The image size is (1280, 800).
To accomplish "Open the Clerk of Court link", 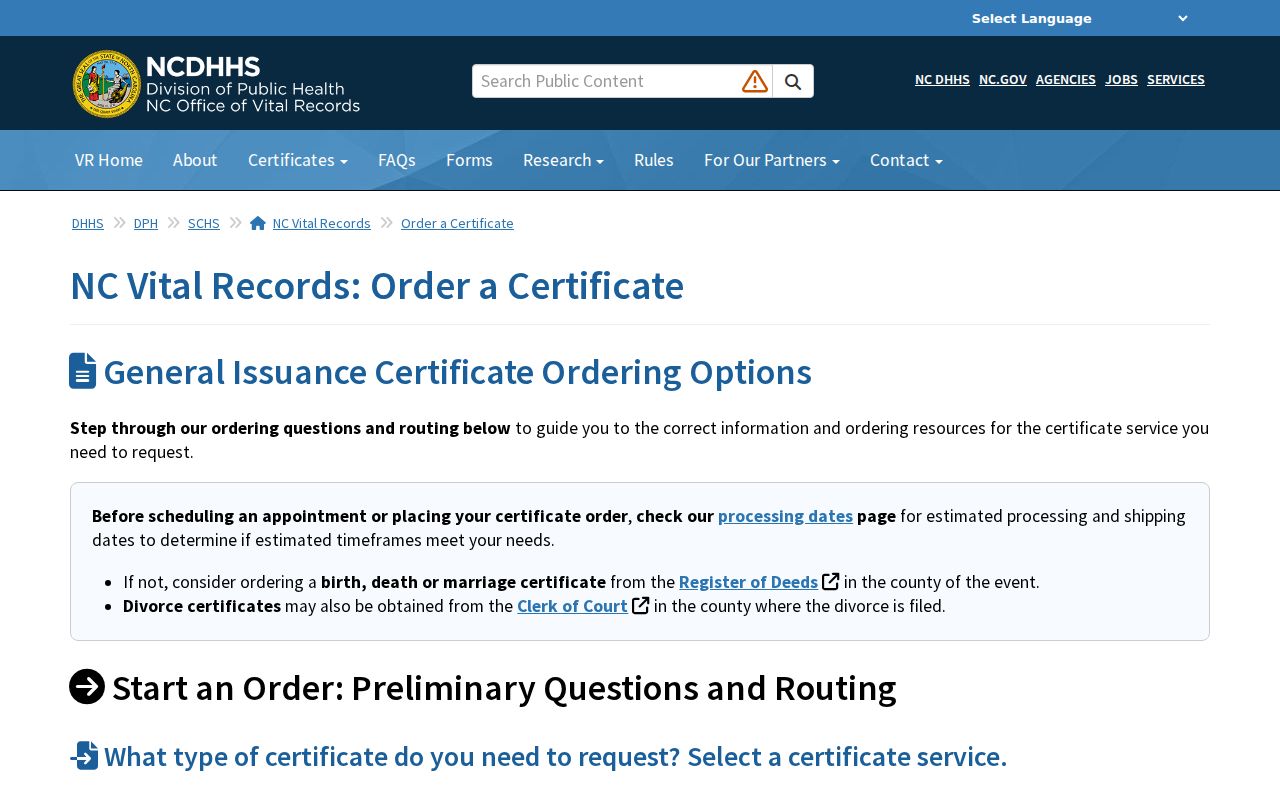I will point(572,606).
